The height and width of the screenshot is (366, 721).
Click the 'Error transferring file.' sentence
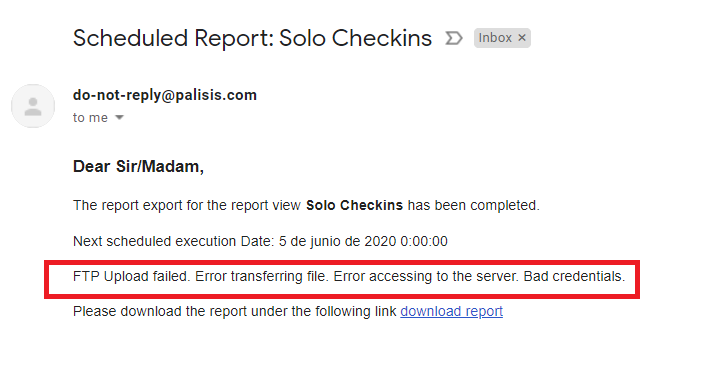(261, 276)
